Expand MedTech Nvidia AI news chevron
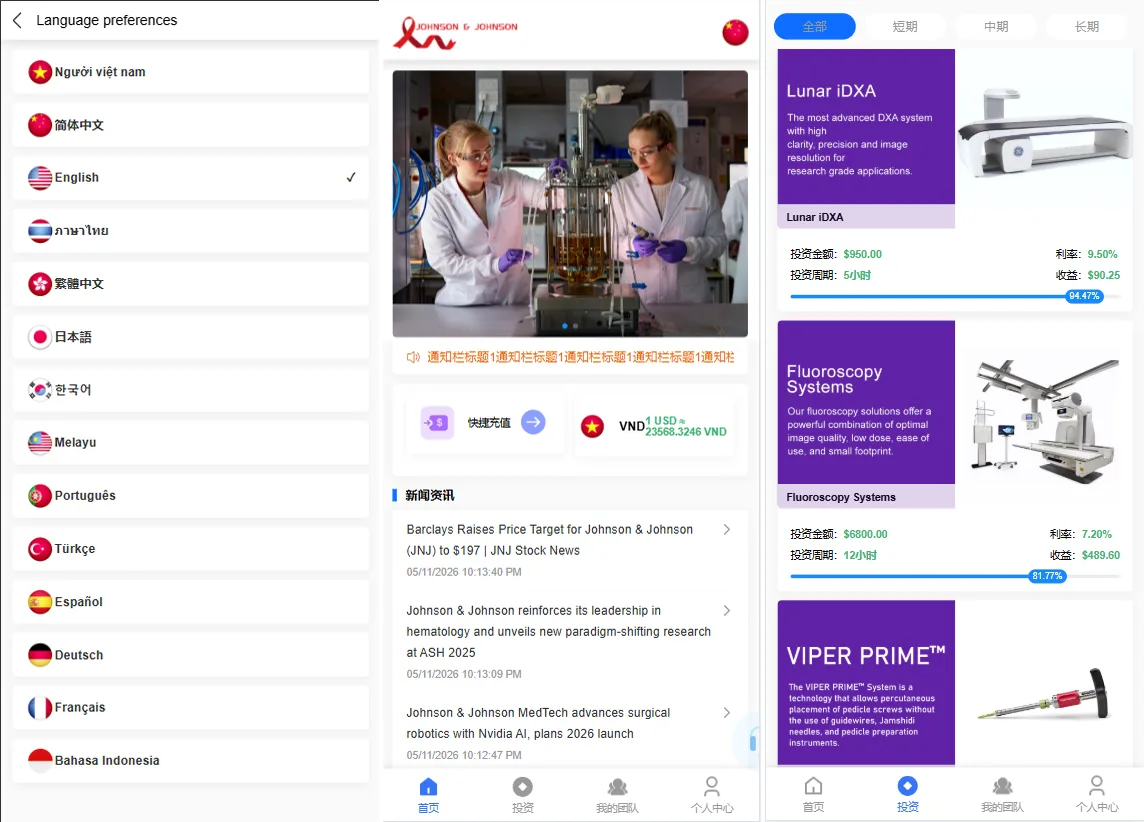This screenshot has height=822, width=1144. click(726, 713)
